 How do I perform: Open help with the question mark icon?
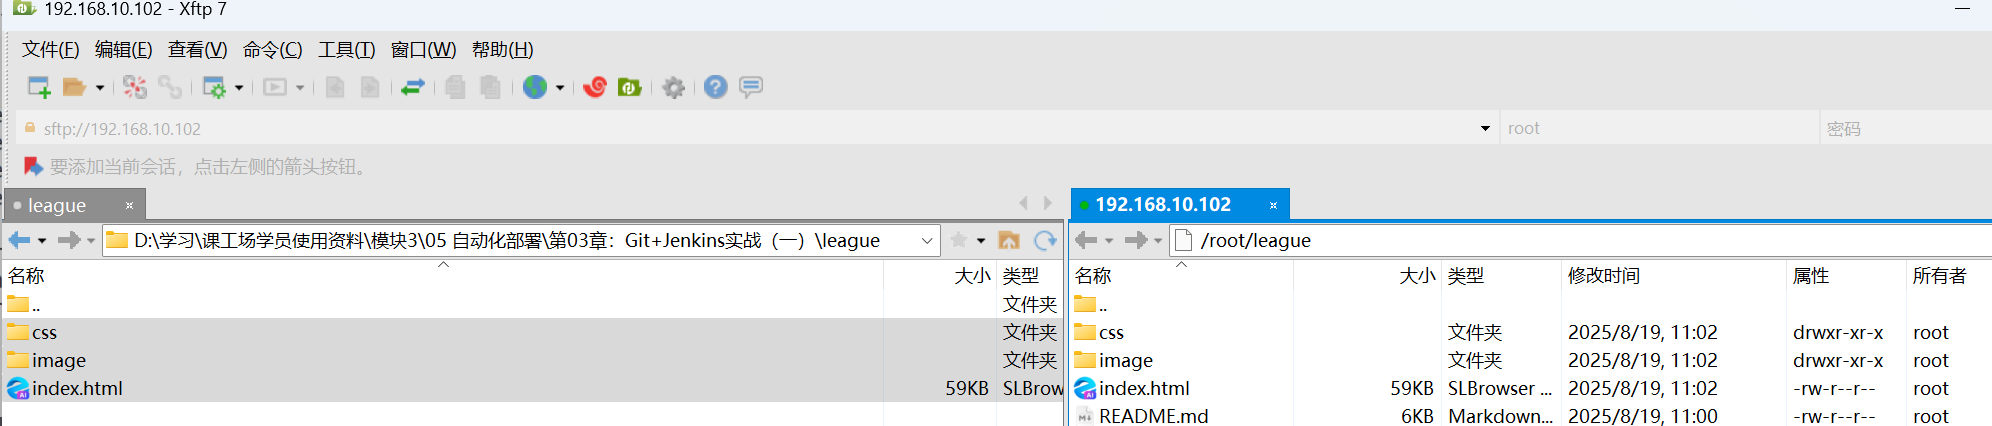(x=715, y=87)
